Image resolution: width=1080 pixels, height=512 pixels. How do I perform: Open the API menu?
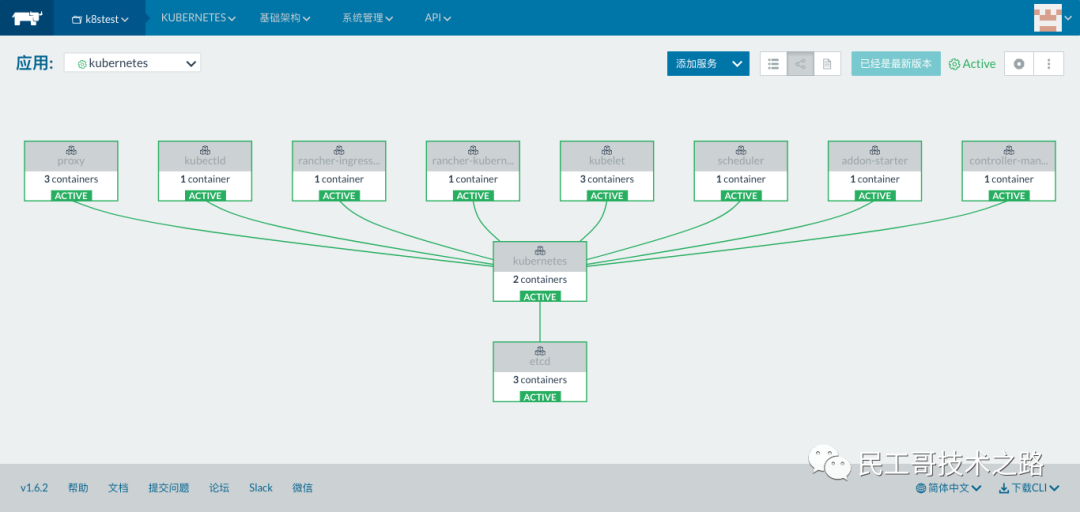tap(438, 18)
